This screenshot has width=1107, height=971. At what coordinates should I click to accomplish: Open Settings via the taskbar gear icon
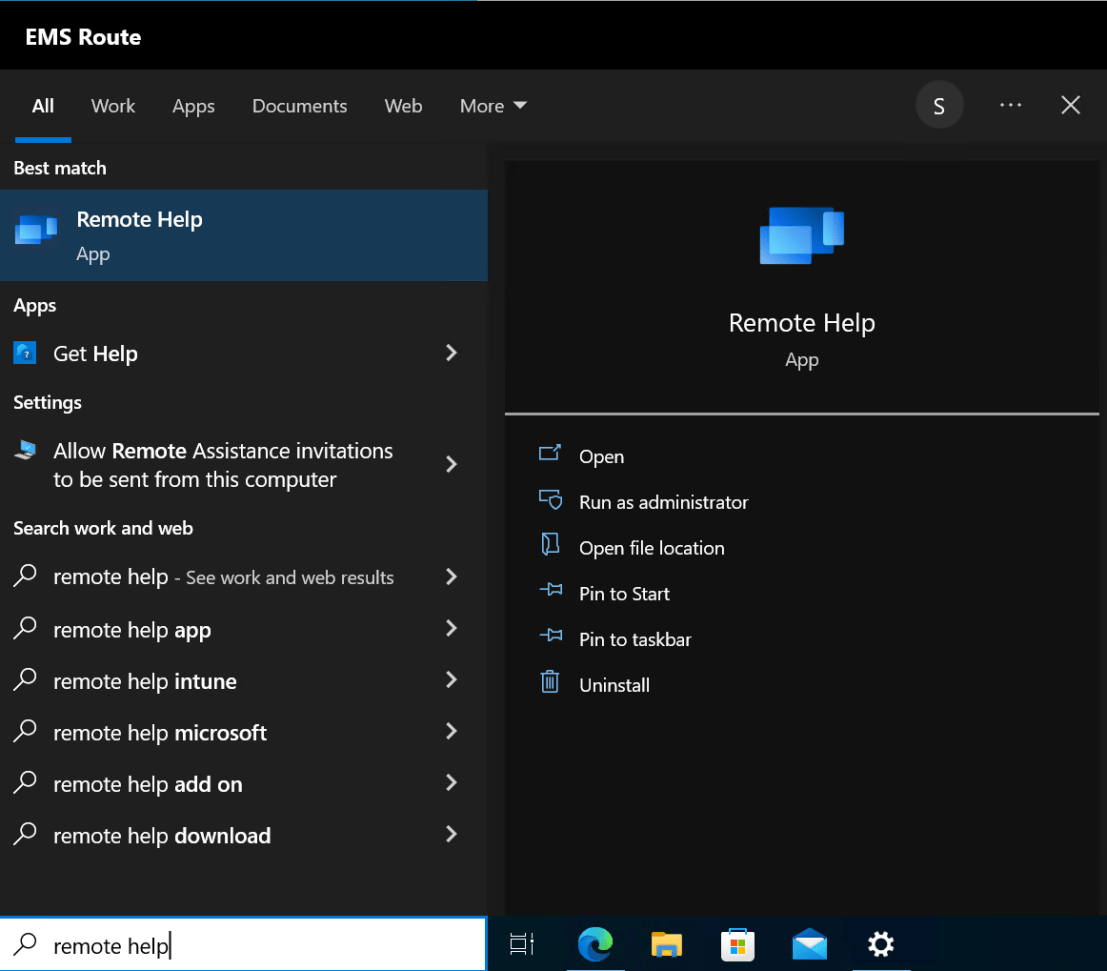click(880, 944)
